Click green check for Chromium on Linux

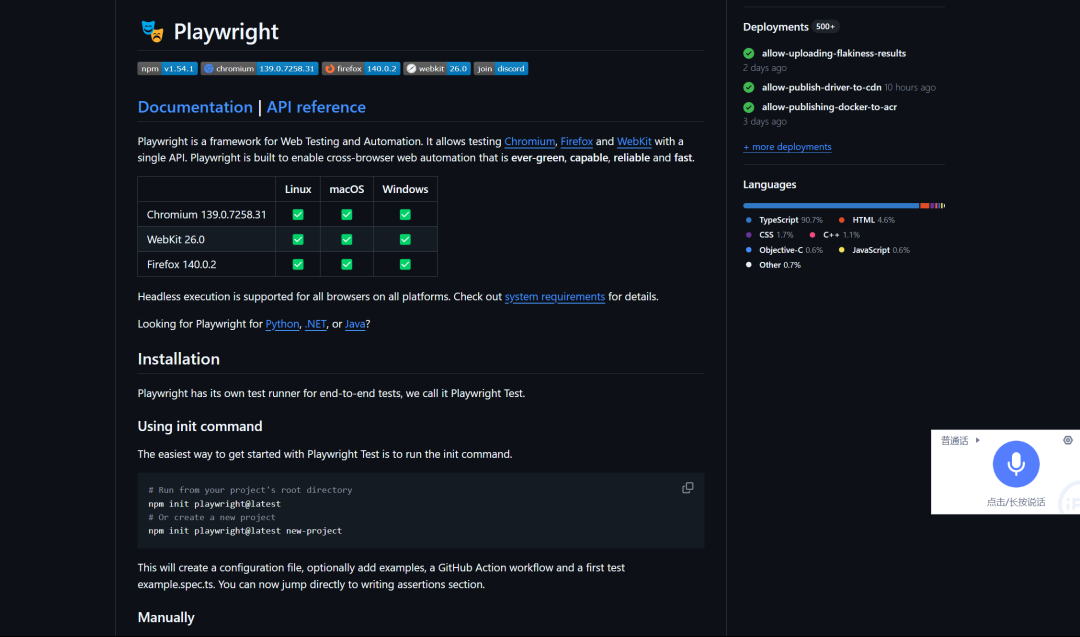click(298, 215)
